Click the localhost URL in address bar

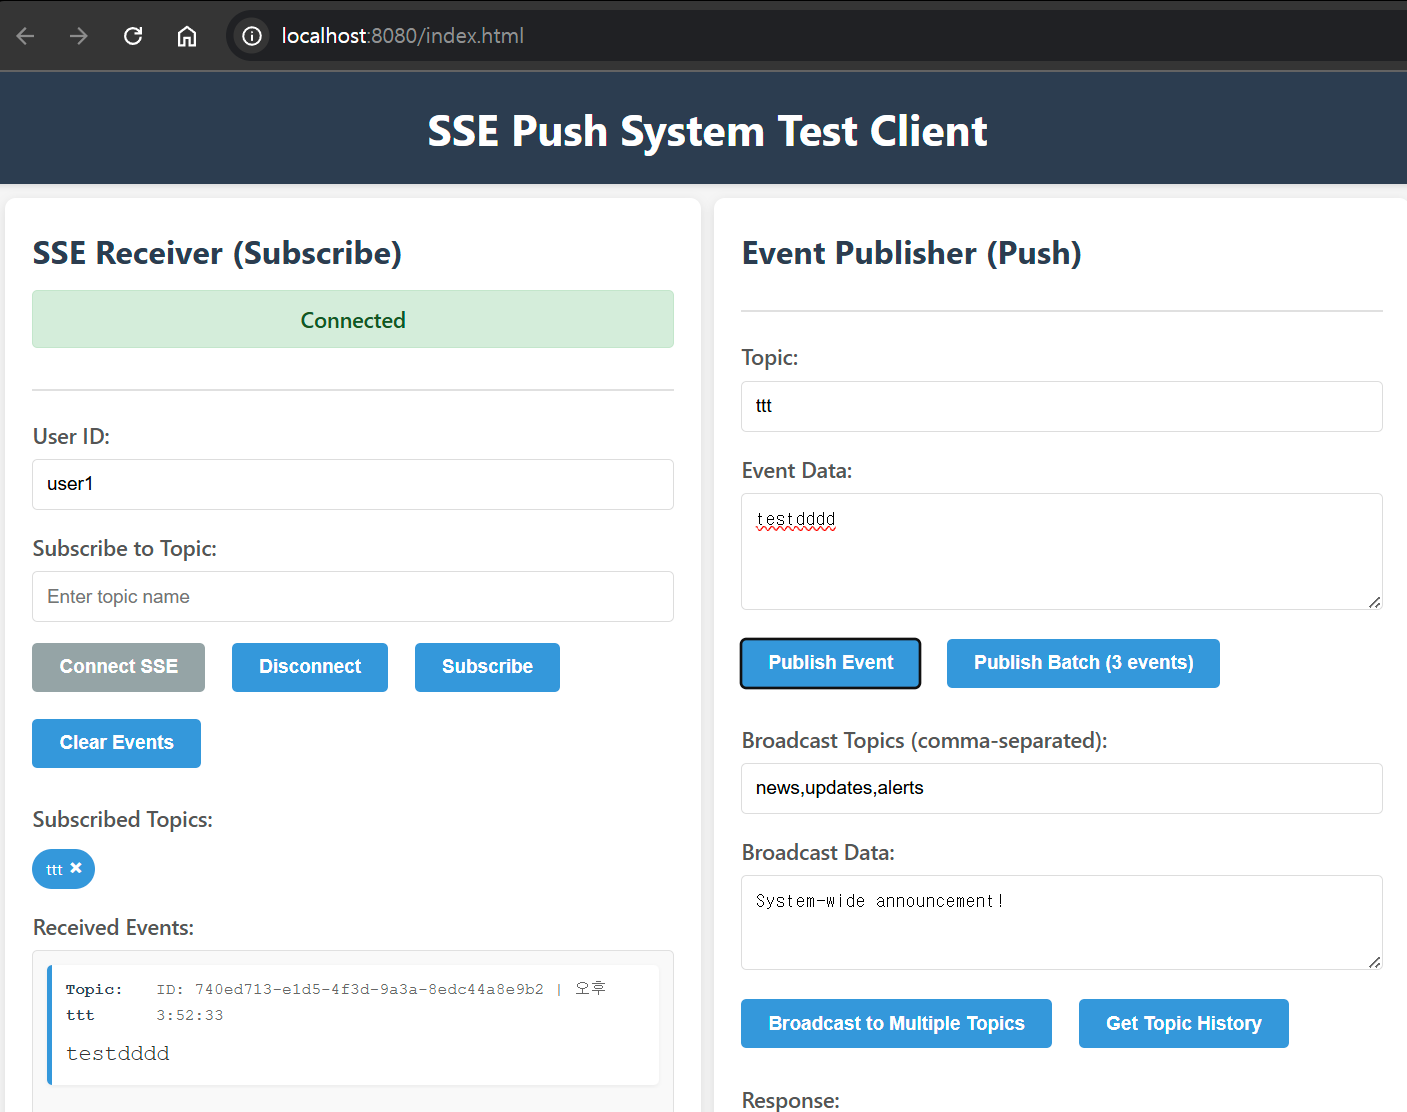(402, 36)
